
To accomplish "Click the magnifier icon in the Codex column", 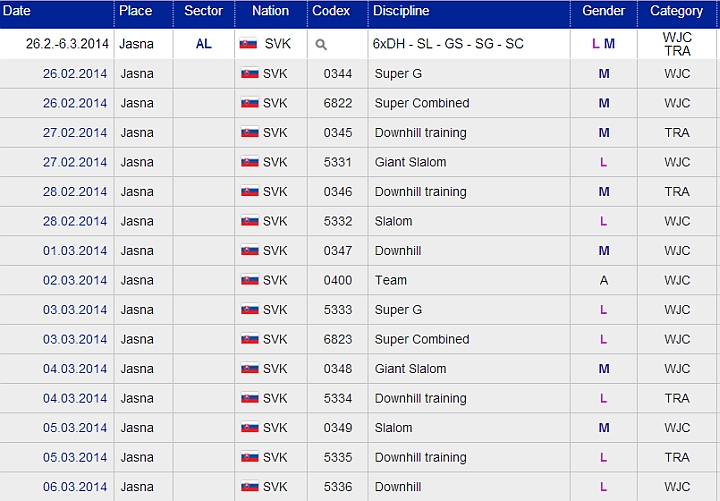I will click(321, 45).
